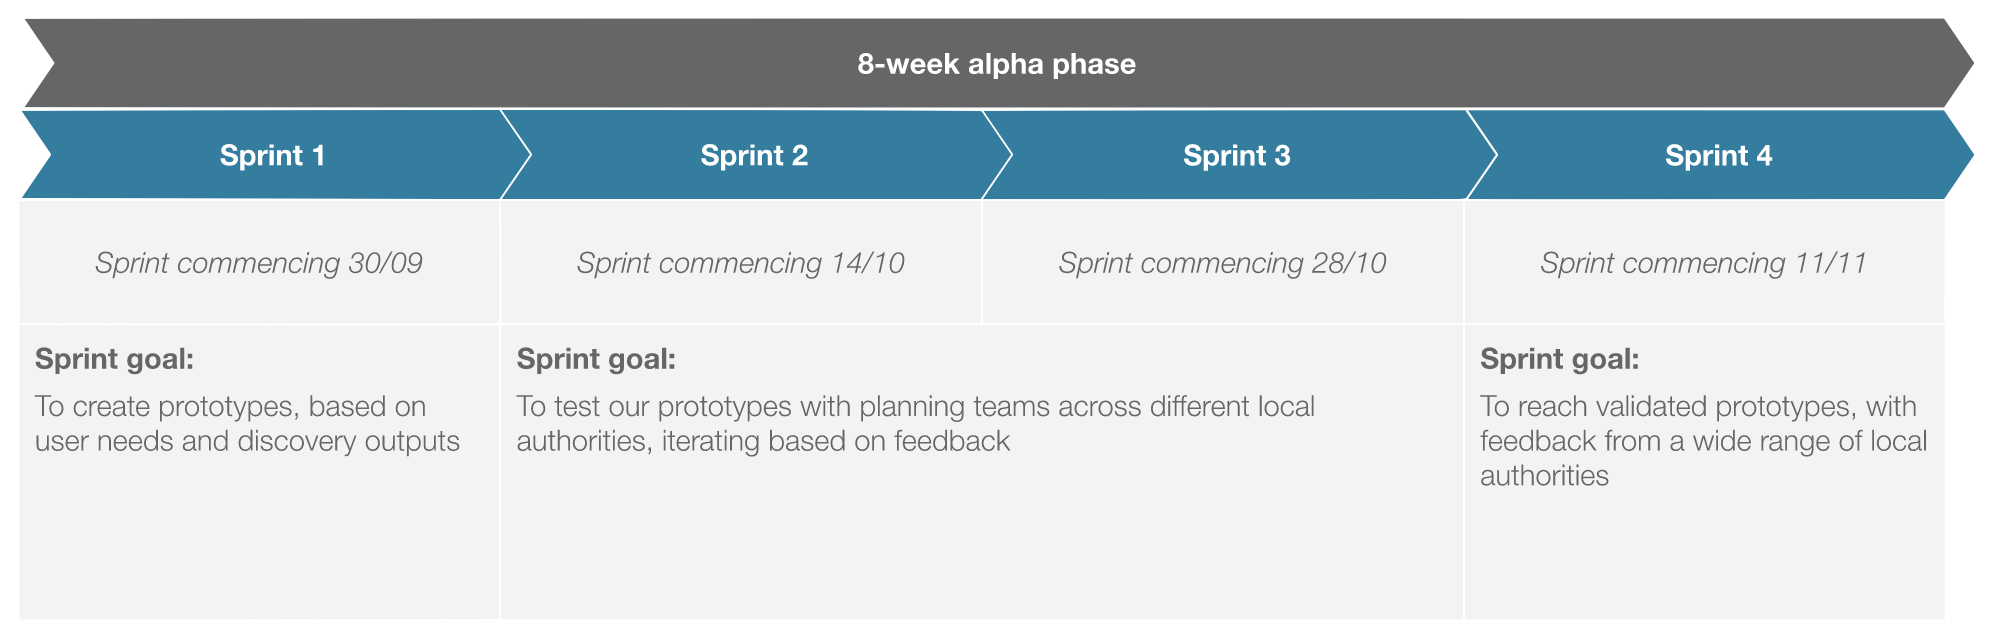Click the 'user needs and discovery outputs' line
1990x638 pixels.
click(247, 441)
